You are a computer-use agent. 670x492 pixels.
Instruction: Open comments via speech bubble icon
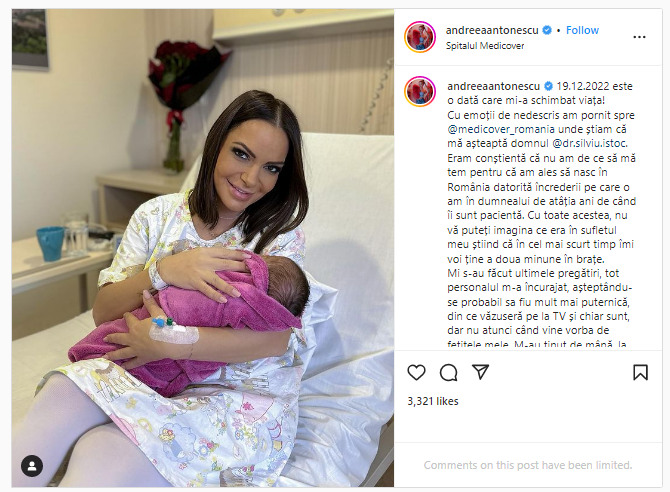point(449,372)
